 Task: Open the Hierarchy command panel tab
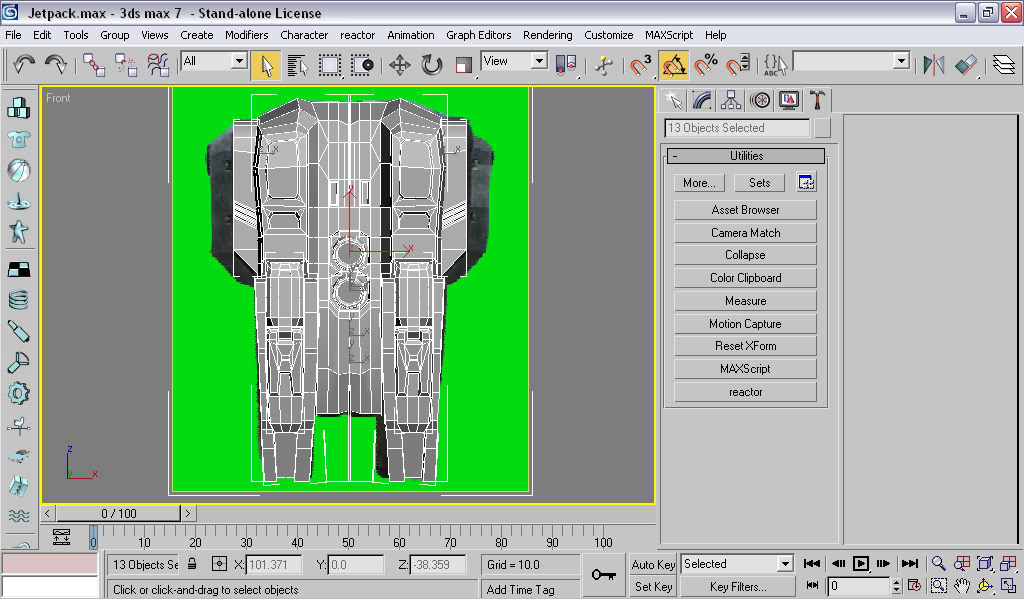(731, 100)
